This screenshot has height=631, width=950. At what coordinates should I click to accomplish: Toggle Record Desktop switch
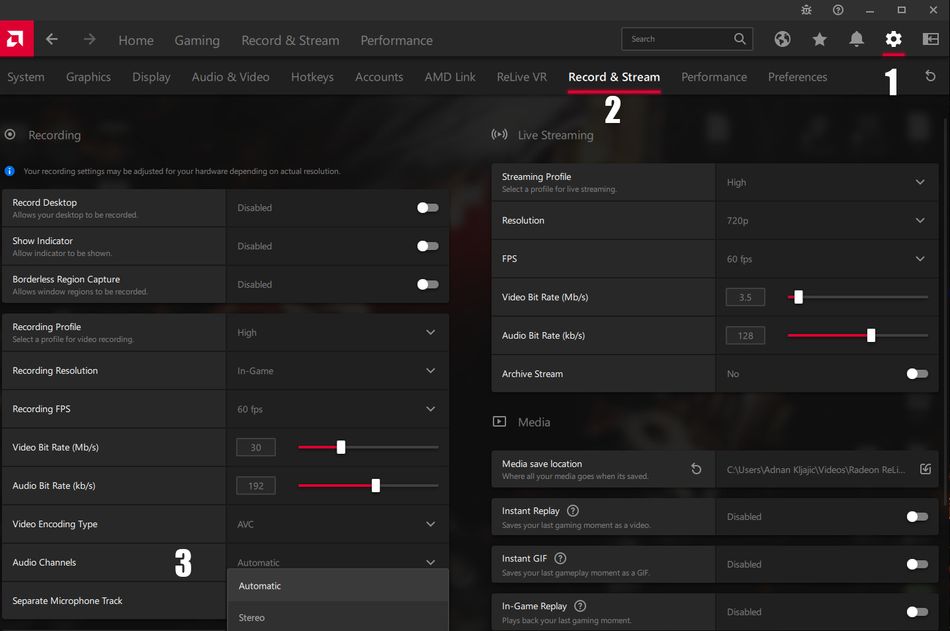pyautogui.click(x=427, y=207)
